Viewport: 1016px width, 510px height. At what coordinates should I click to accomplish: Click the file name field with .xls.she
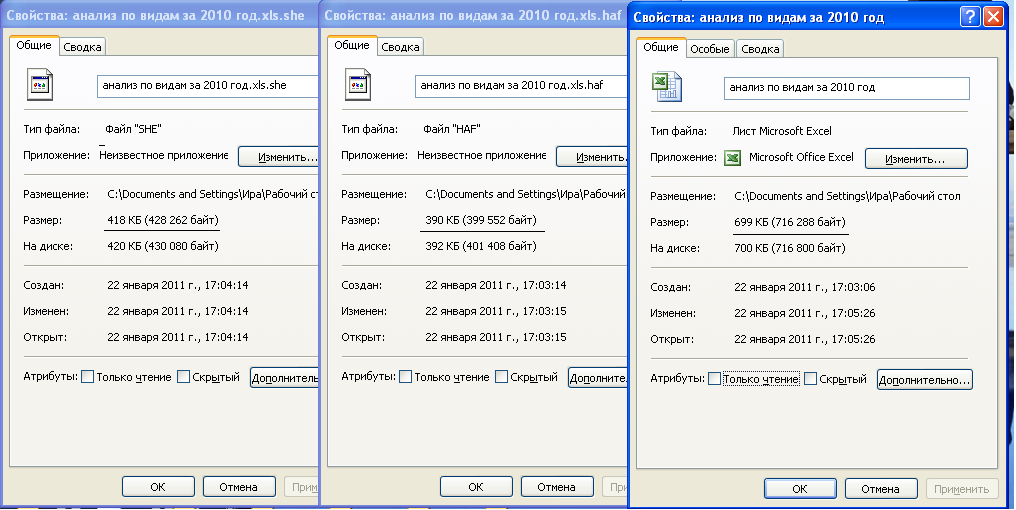207,86
